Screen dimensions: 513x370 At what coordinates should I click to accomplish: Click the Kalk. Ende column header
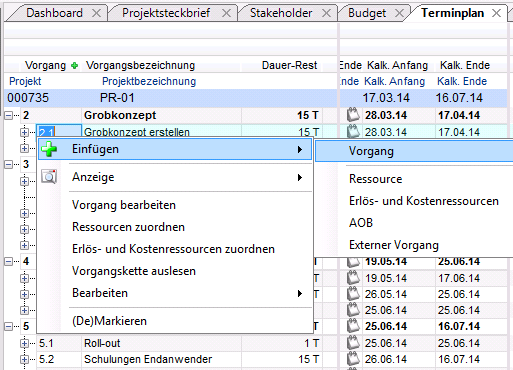tap(465, 65)
